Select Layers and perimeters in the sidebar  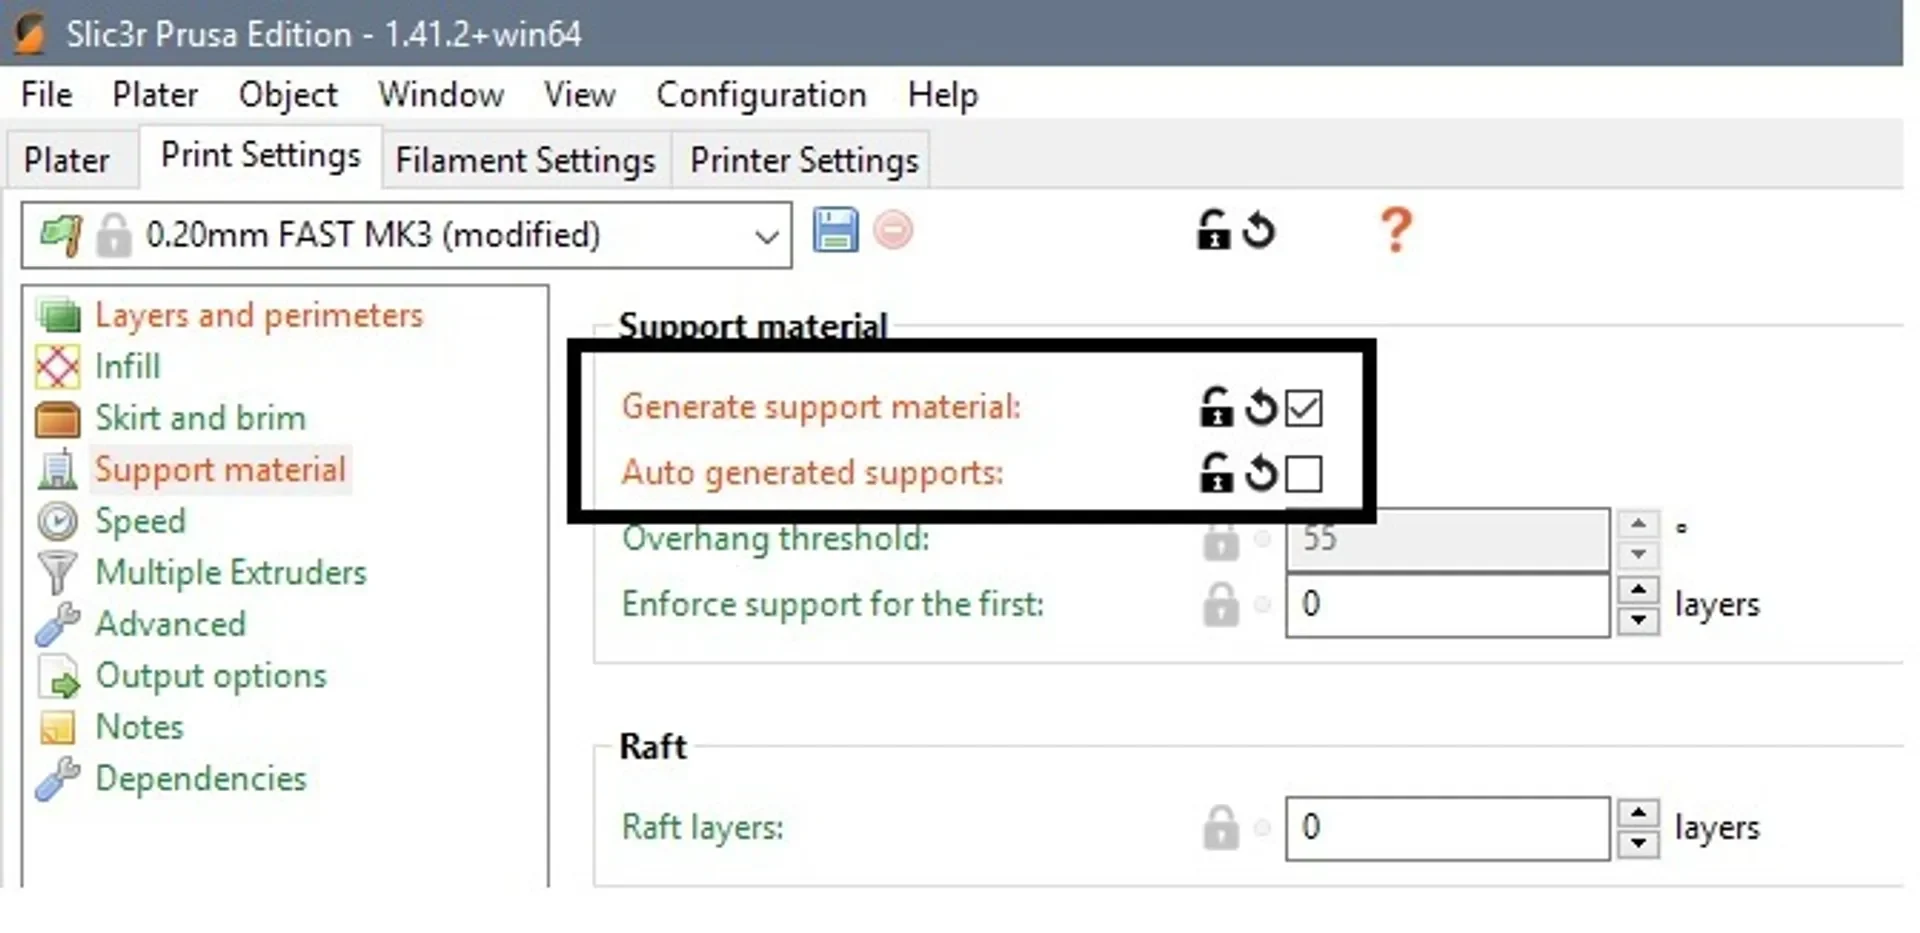pos(259,316)
